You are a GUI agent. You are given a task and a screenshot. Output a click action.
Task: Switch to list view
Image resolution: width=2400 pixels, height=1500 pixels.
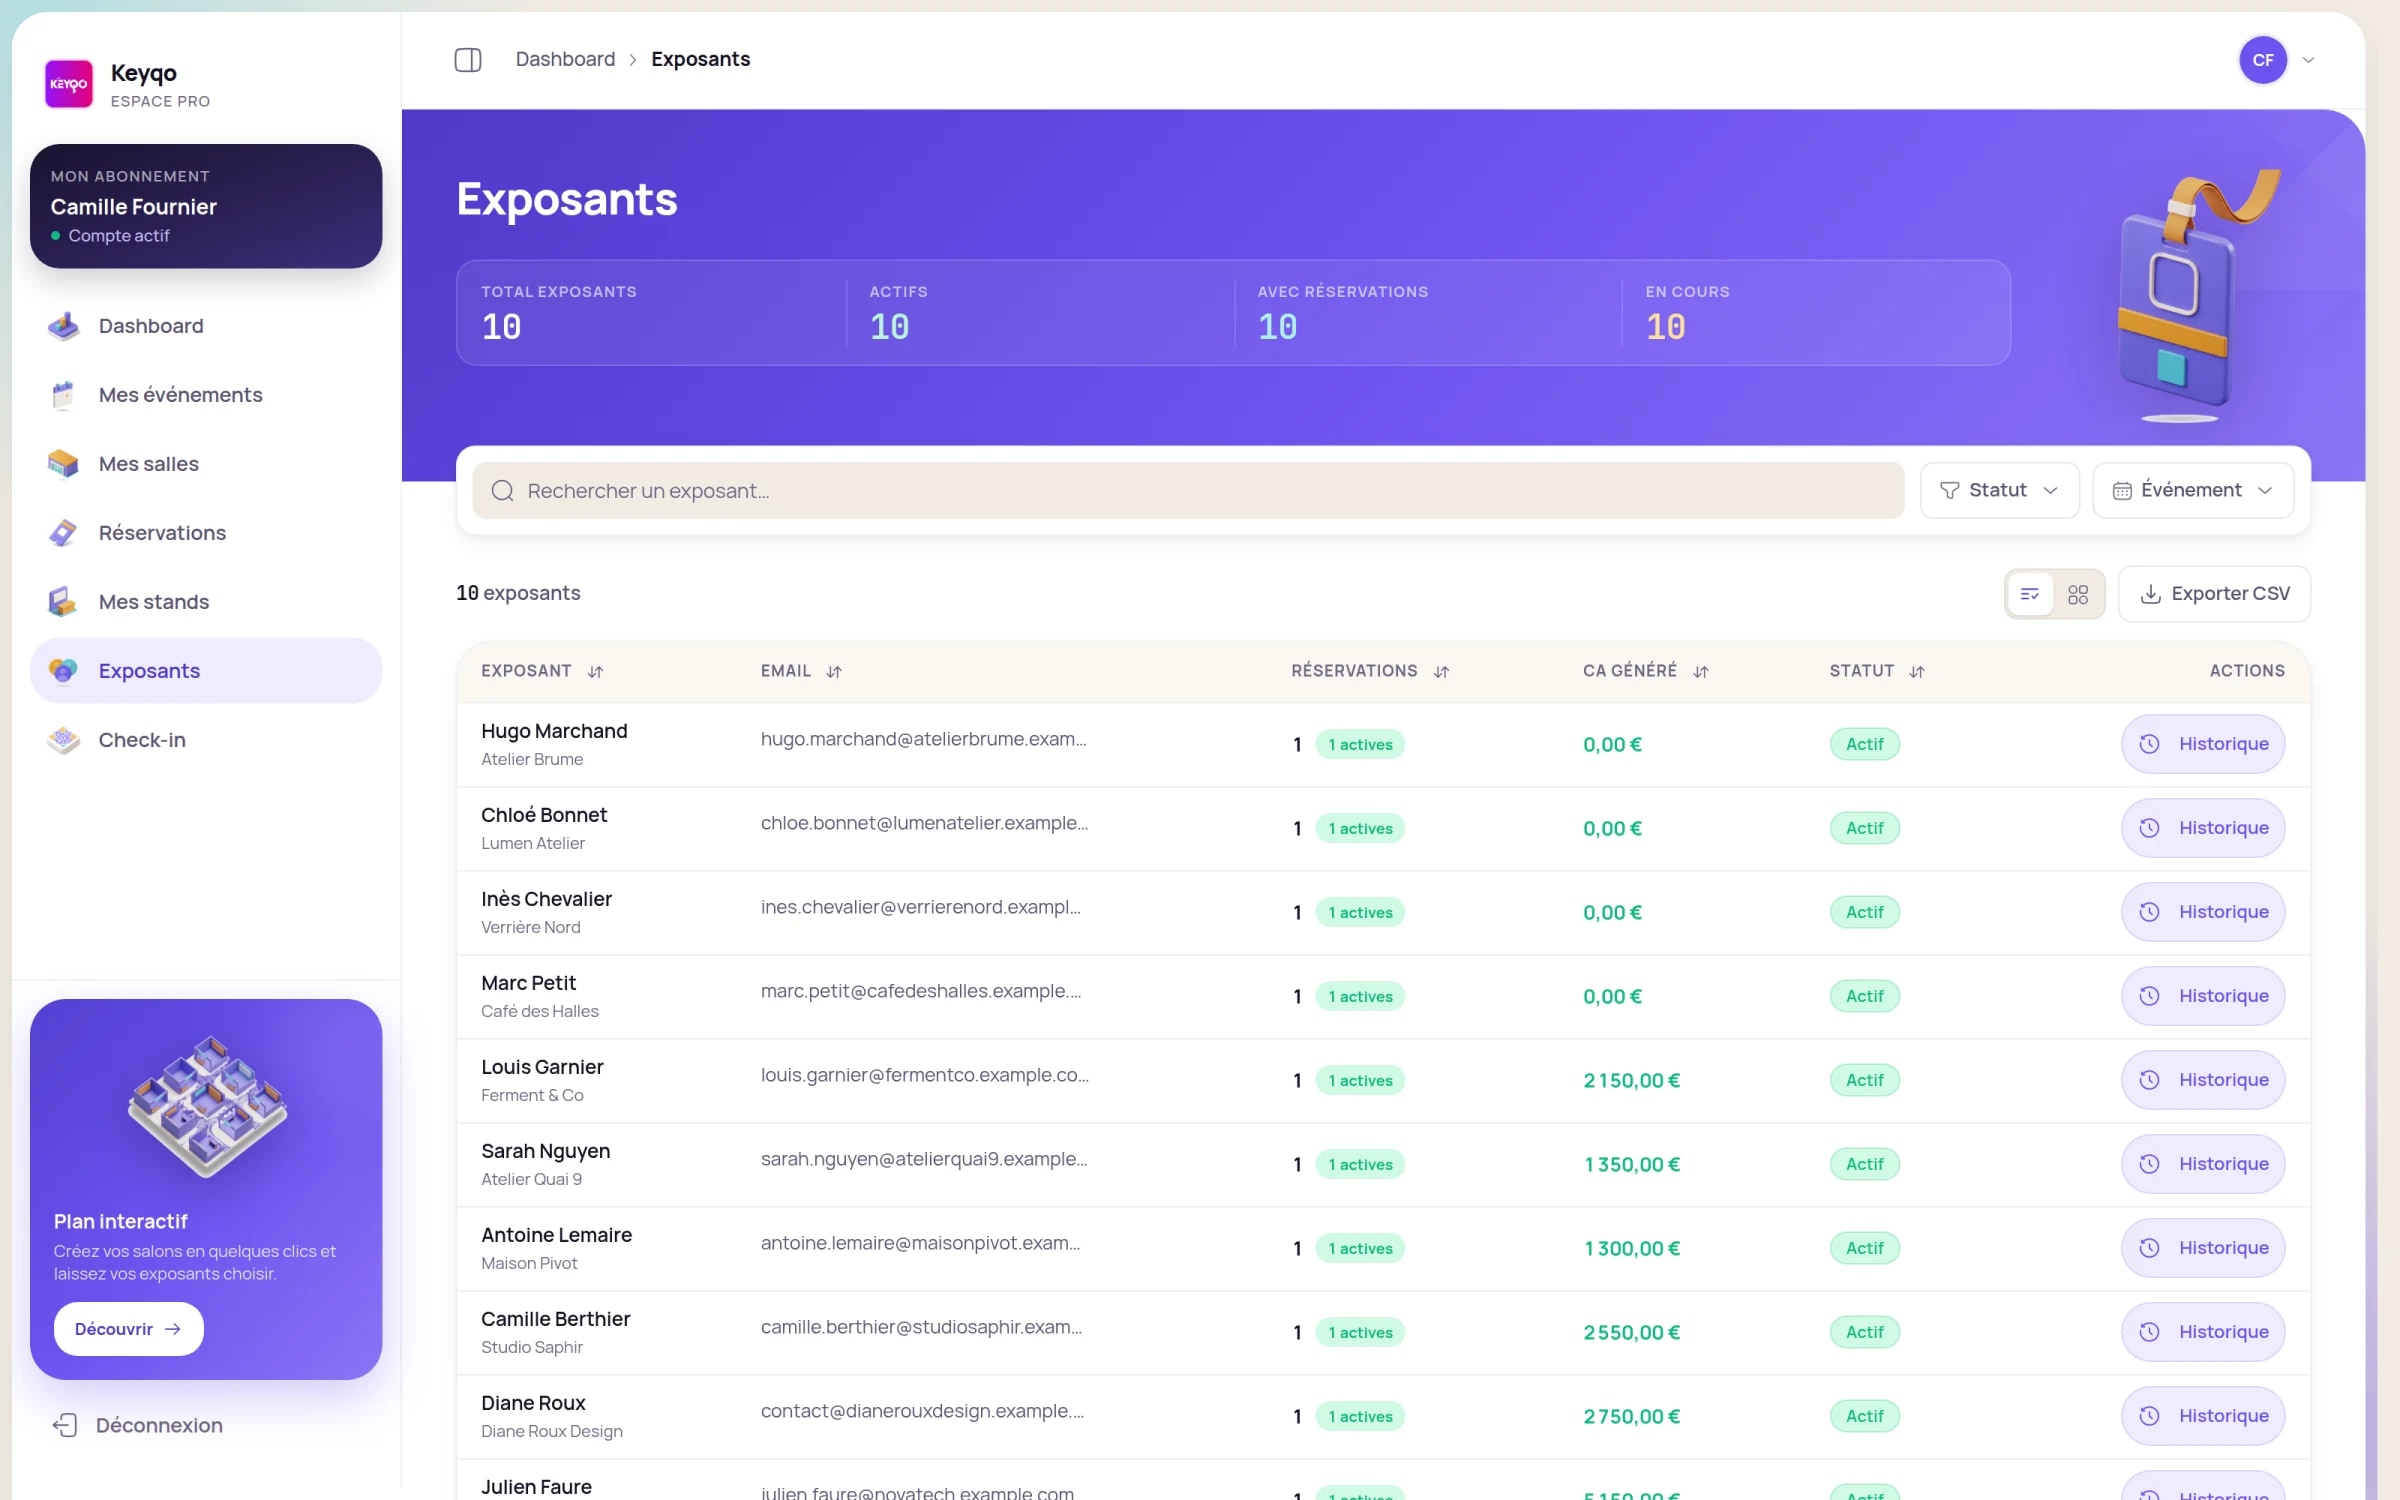tap(2030, 594)
